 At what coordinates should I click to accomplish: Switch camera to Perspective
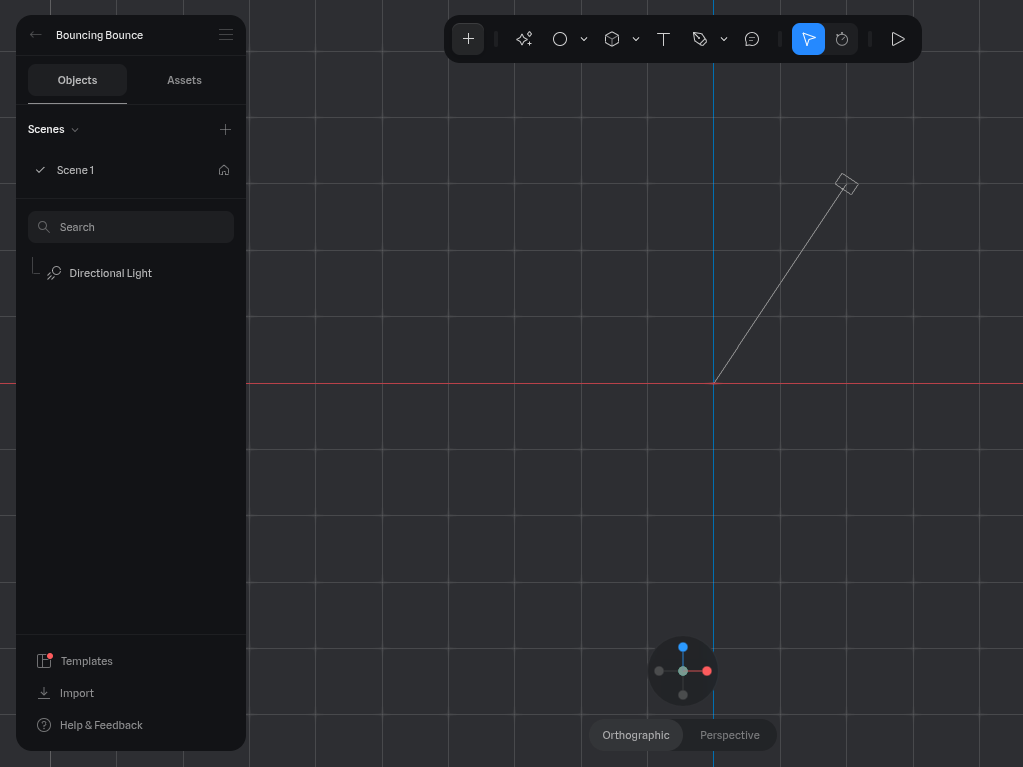[x=729, y=735]
